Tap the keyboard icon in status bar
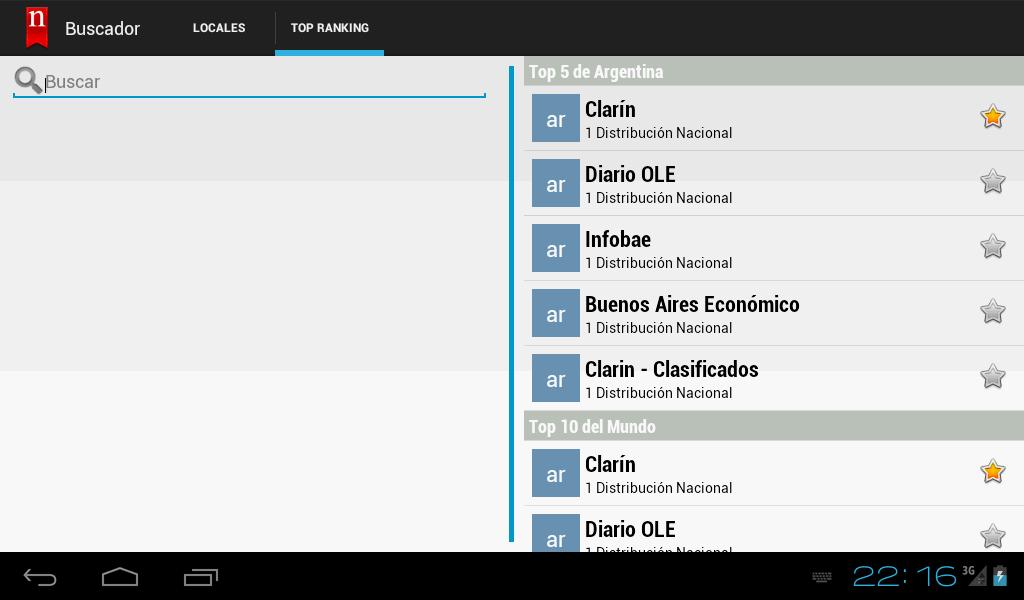The image size is (1024, 600). (822, 576)
